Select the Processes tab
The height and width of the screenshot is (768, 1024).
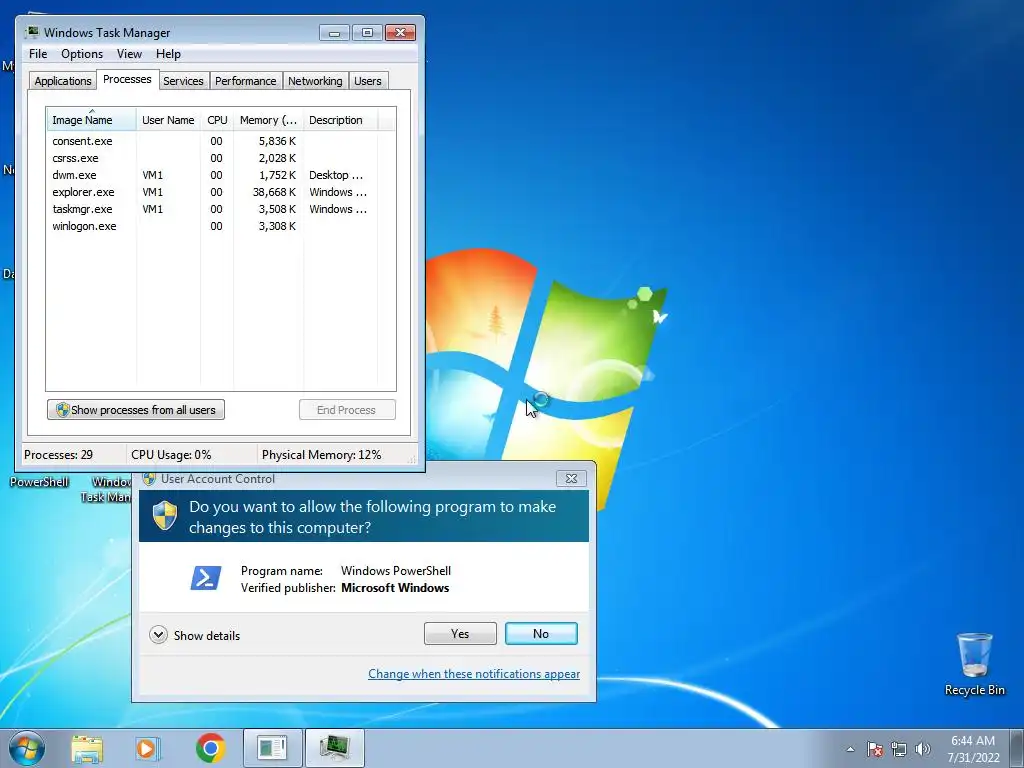[x=127, y=79]
